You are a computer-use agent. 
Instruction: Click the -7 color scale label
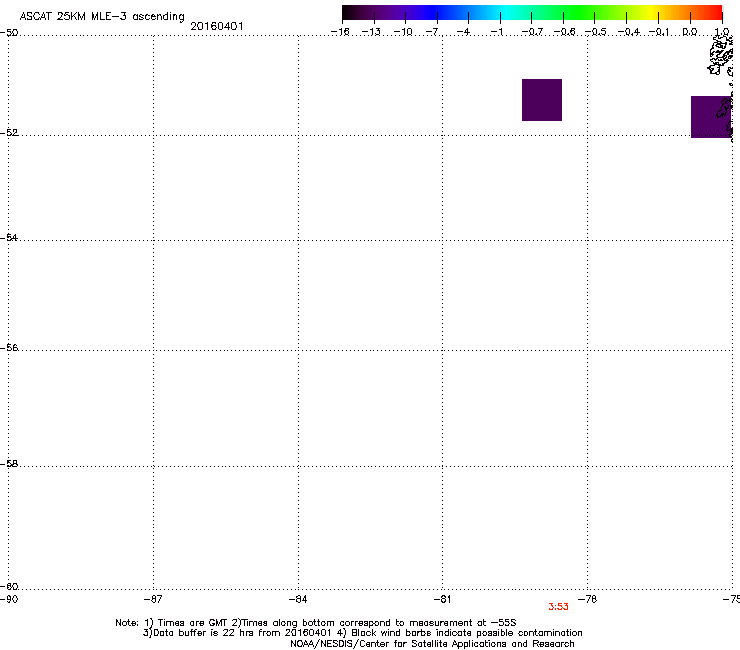432,32
